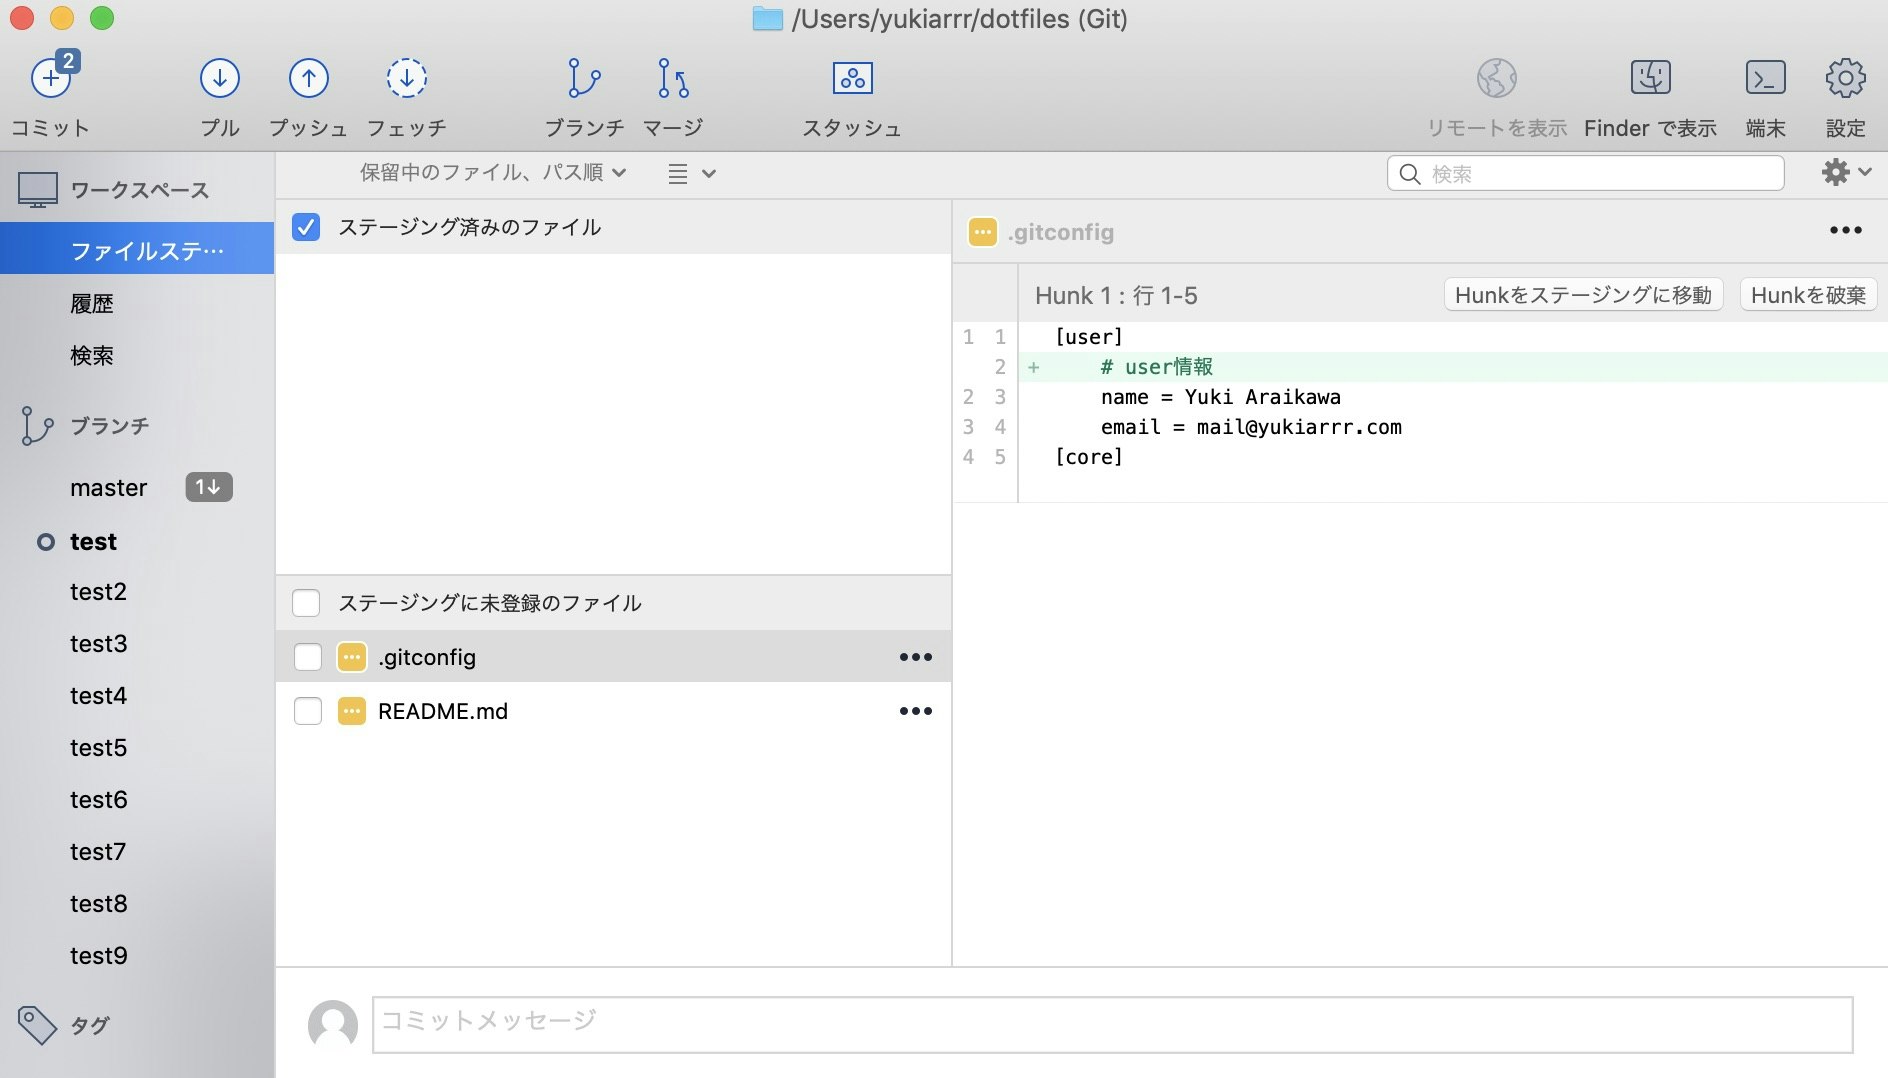The width and height of the screenshot is (1888, 1078).
Task: Open the Terminal (端末) icon
Action: tap(1766, 77)
